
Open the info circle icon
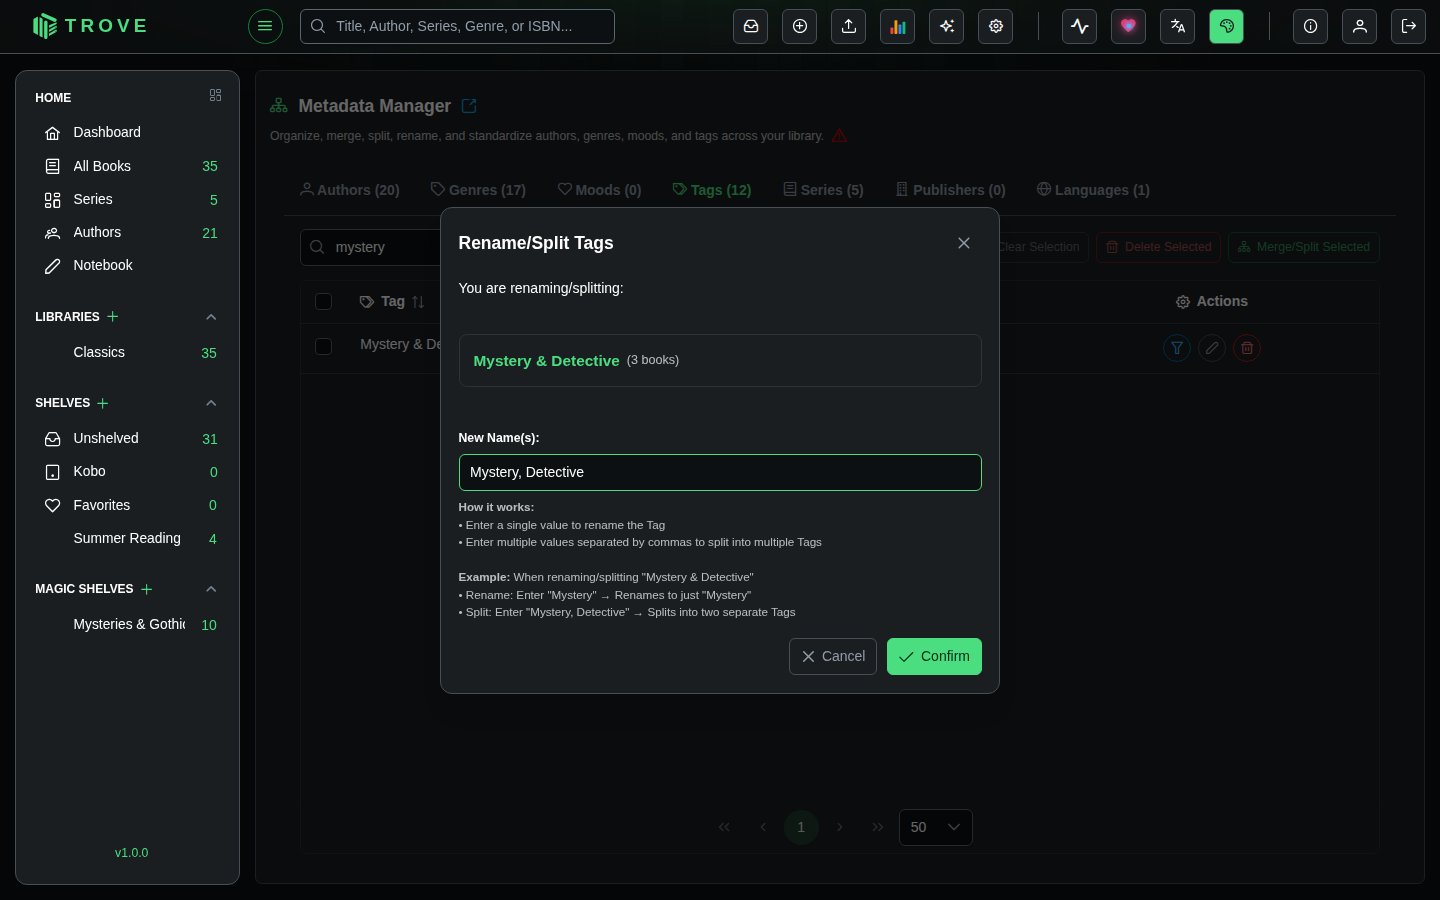(1311, 26)
